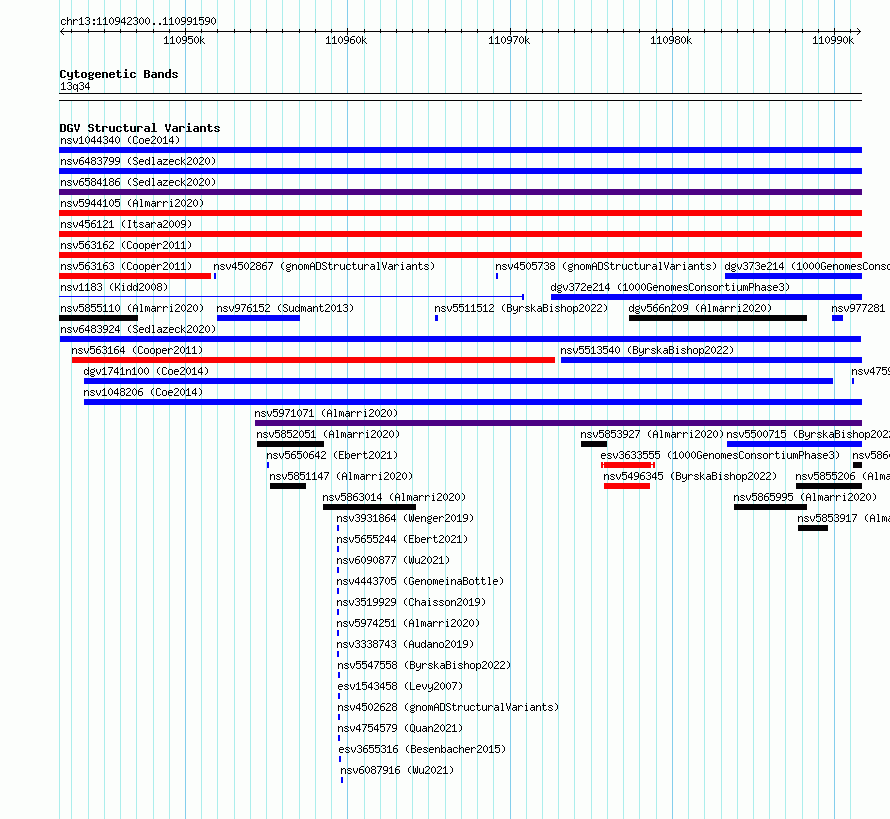This screenshot has width=890, height=819.
Task: Click nsv4502628 (gnomADStructuralVariants) label
Action: pos(448,707)
